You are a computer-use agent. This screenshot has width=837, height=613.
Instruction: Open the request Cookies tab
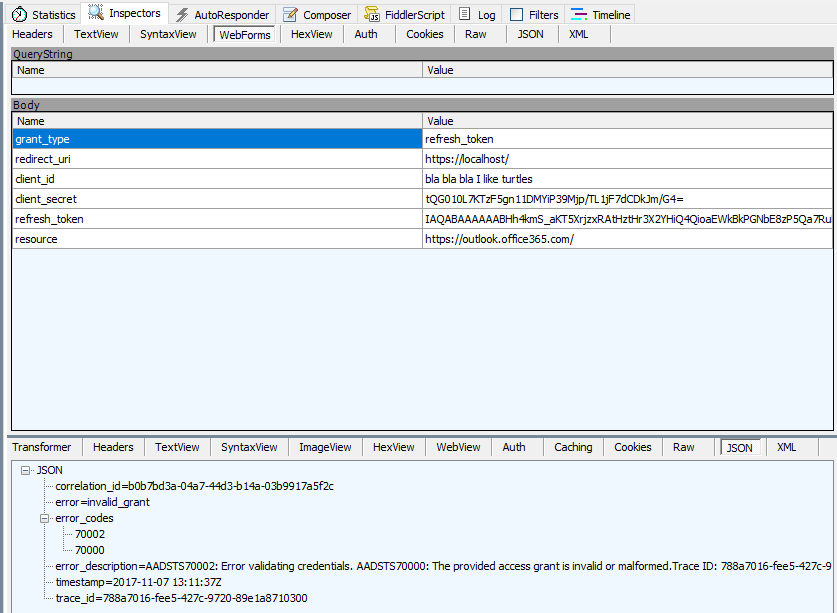click(424, 34)
